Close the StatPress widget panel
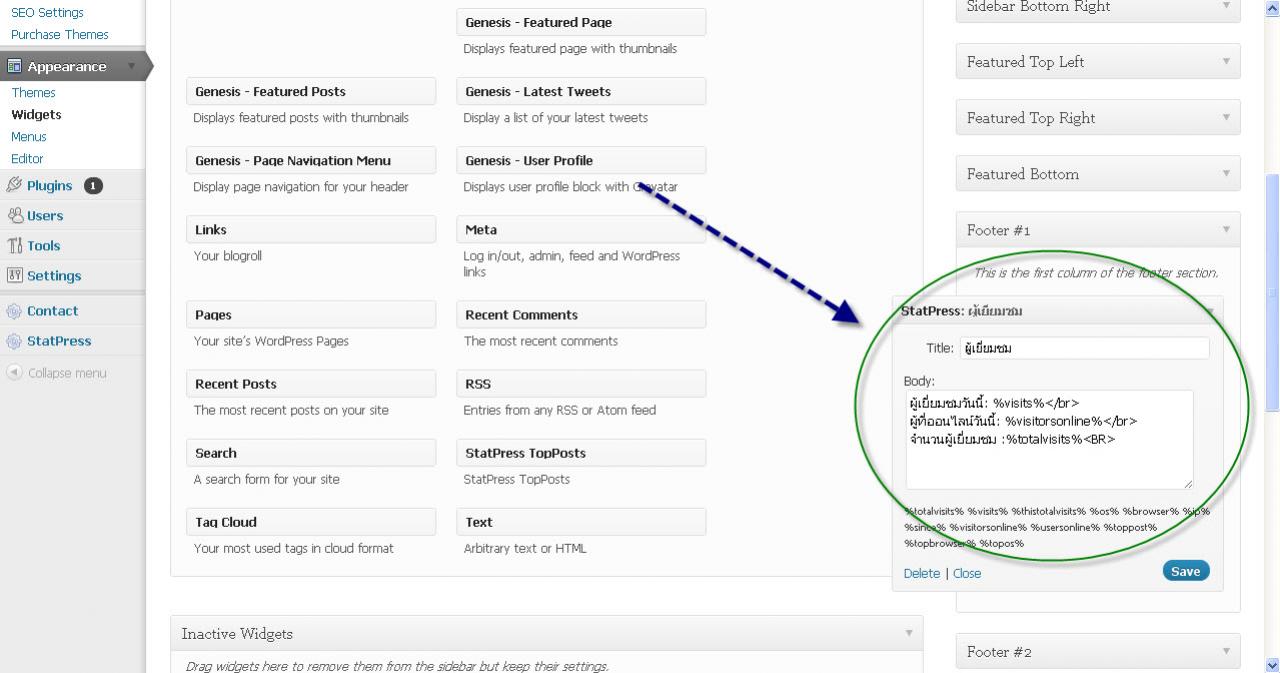This screenshot has width=1280, height=673. (x=967, y=573)
